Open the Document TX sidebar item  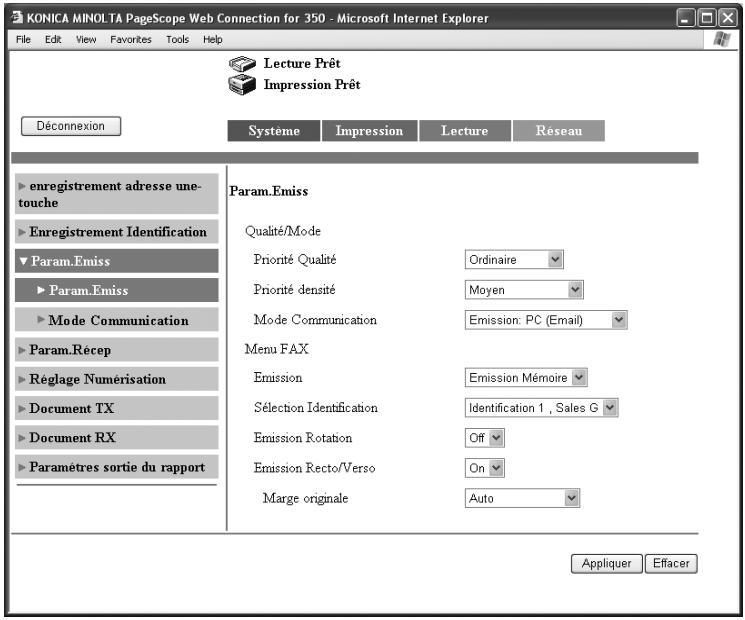[116, 408]
